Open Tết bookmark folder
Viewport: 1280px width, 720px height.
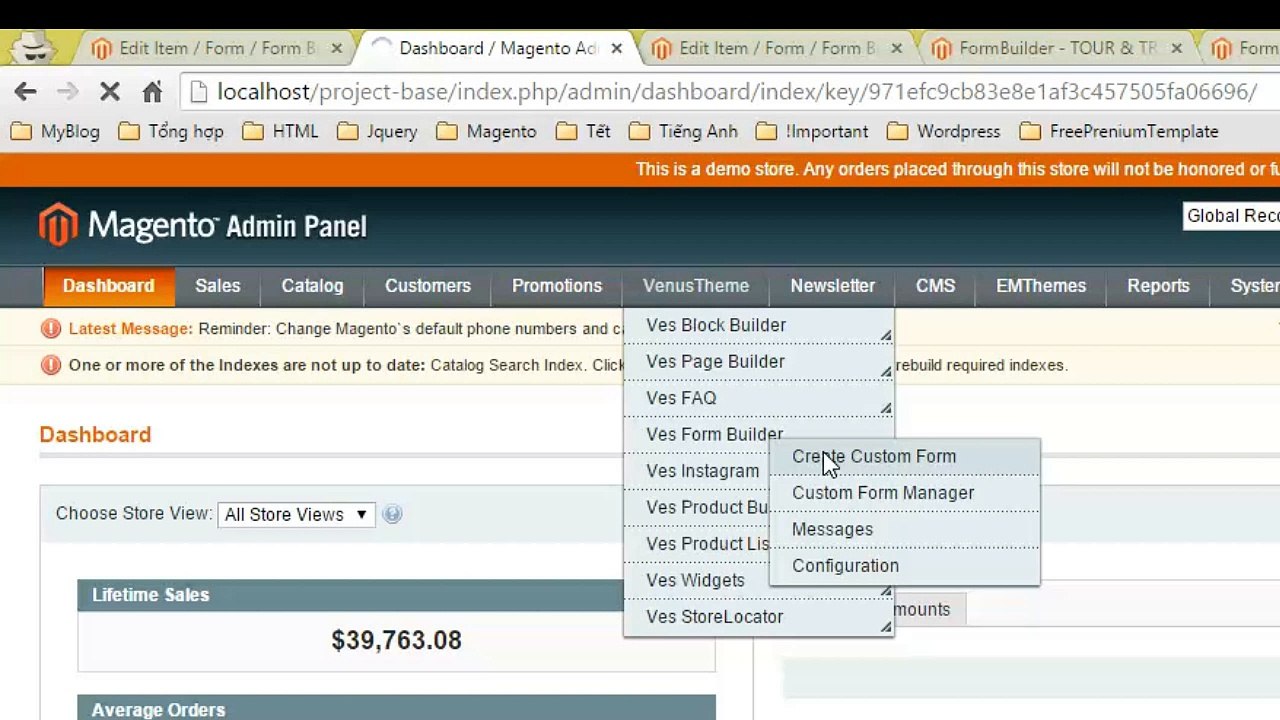pyautogui.click(x=584, y=131)
